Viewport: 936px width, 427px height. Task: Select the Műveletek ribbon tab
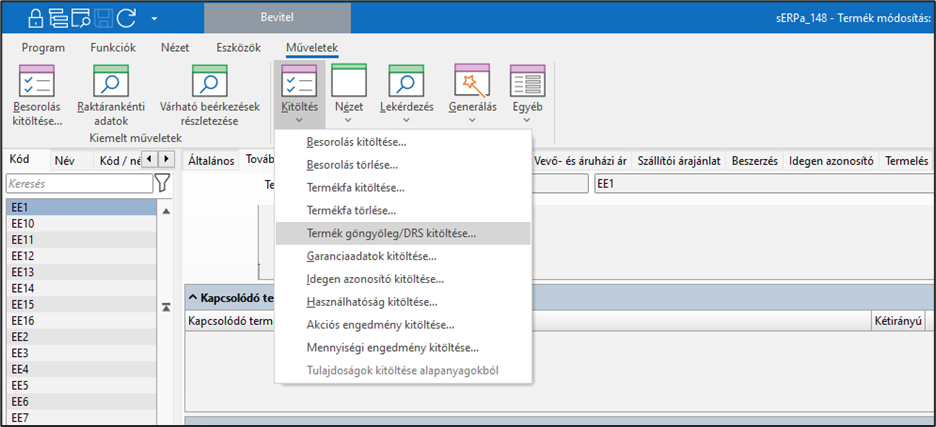[x=312, y=48]
